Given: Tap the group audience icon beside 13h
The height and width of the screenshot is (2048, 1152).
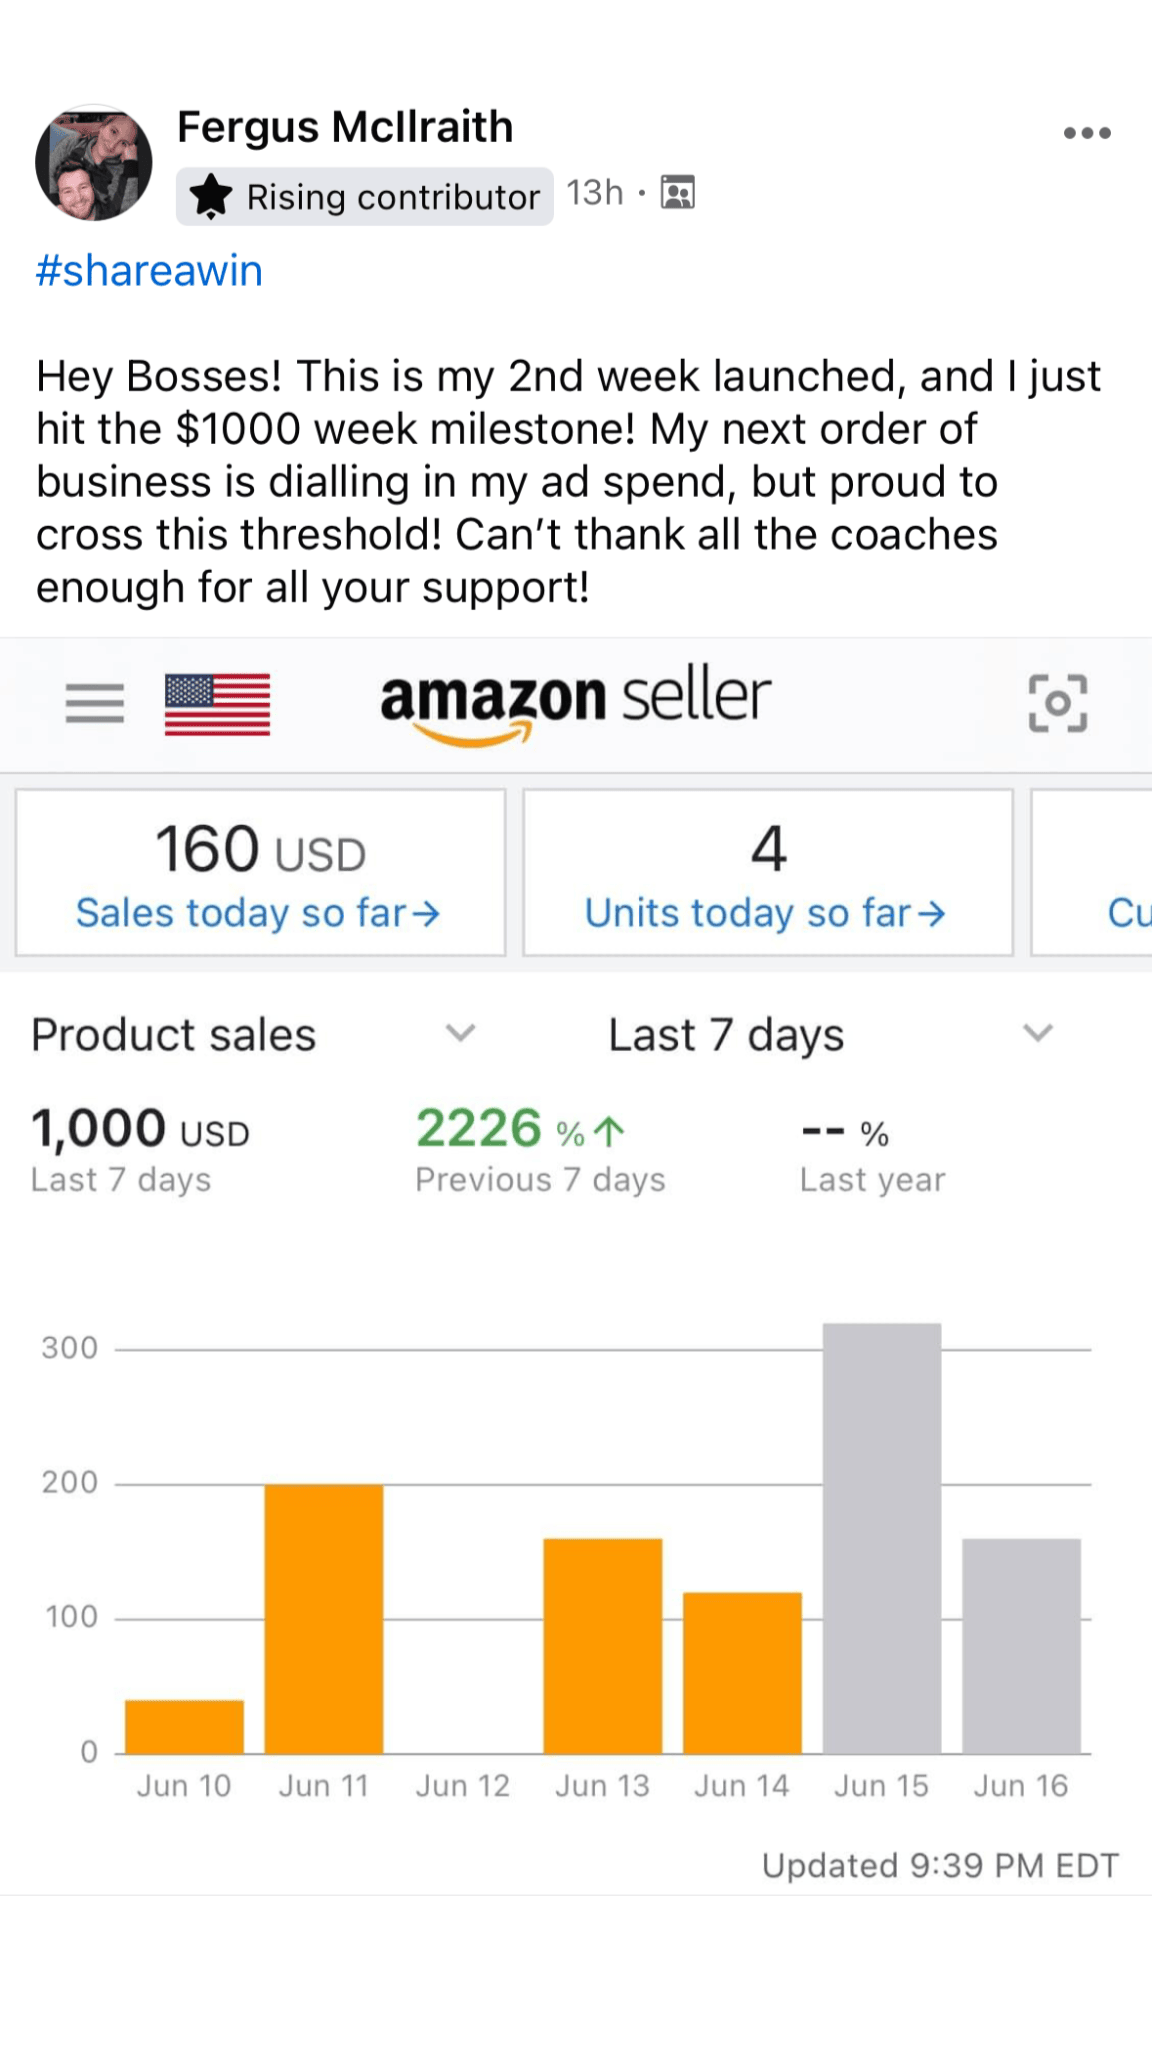Looking at the screenshot, I should point(678,192).
